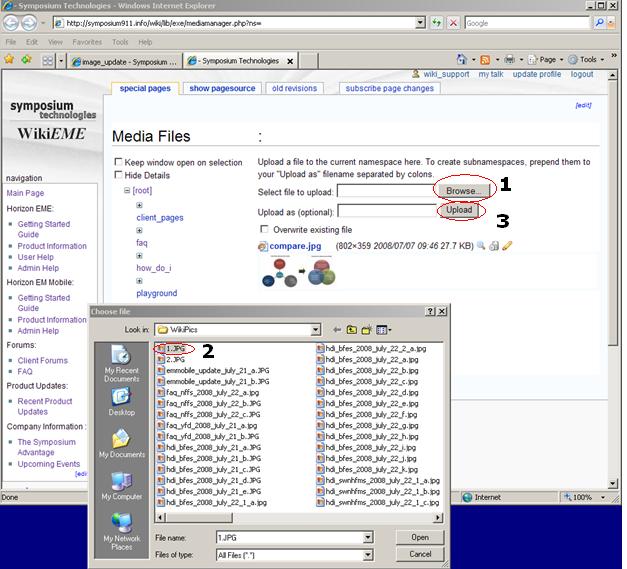
Task: Open the Views menu icon in dialog
Action: point(383,330)
